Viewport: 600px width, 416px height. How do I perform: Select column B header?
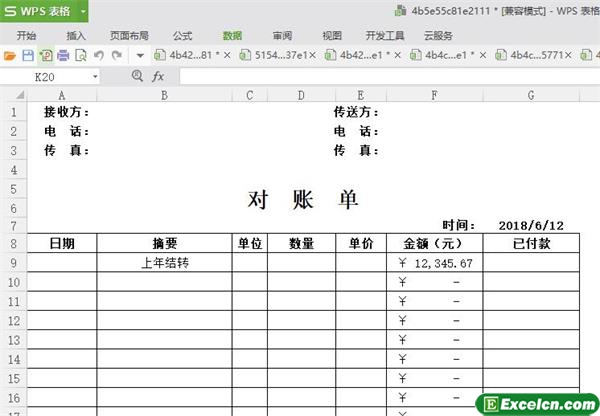click(165, 95)
